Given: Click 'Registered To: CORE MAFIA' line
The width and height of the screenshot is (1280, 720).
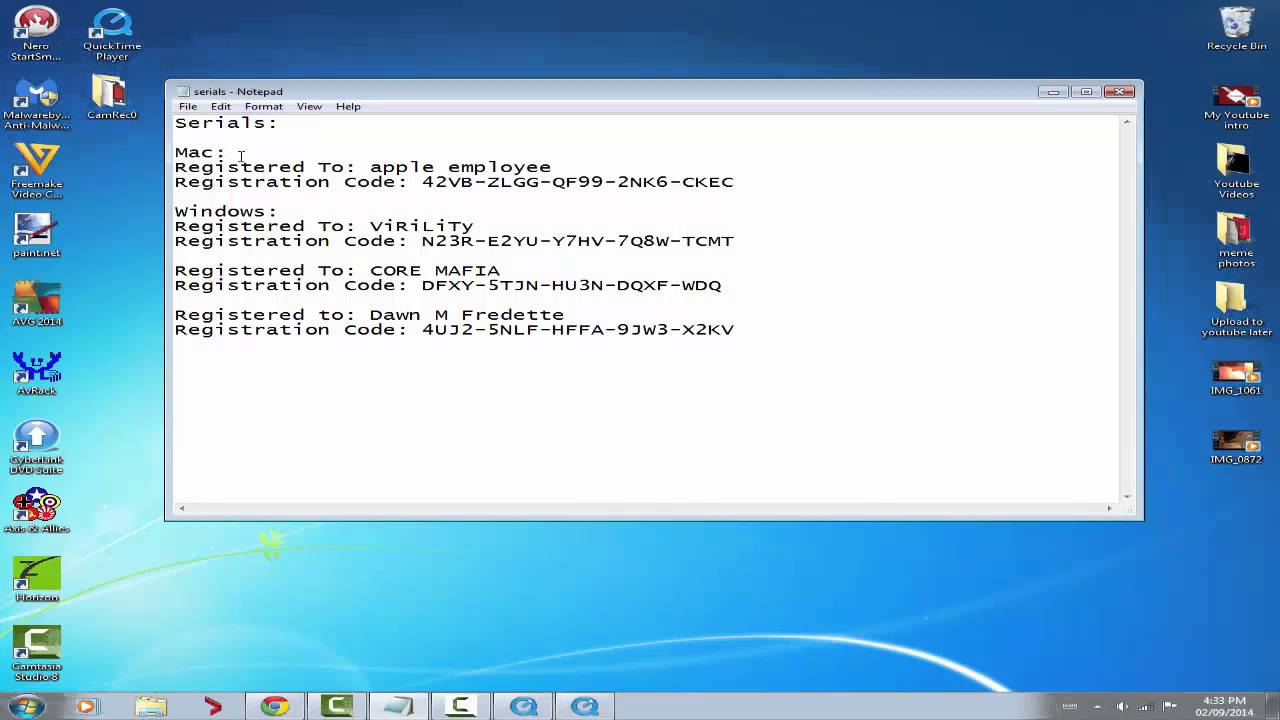Looking at the screenshot, I should coord(337,270).
